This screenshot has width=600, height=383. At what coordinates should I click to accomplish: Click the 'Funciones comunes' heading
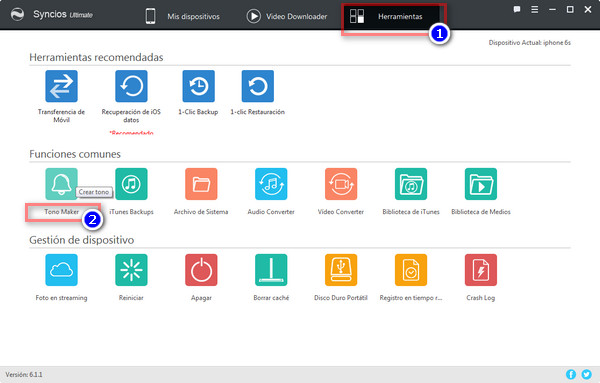(x=75, y=154)
